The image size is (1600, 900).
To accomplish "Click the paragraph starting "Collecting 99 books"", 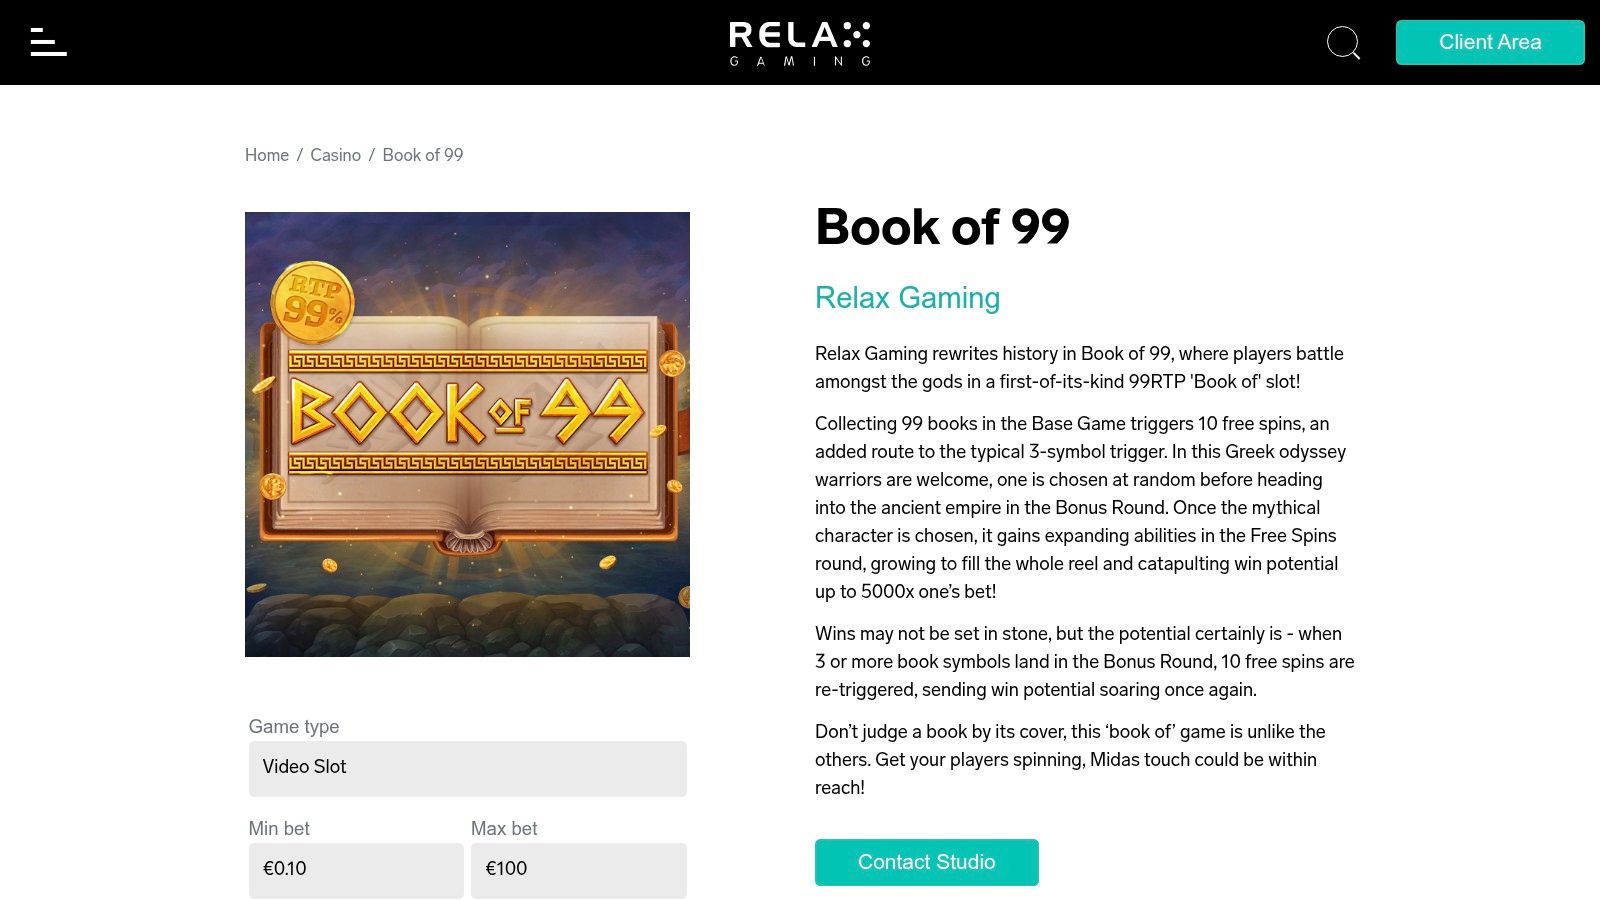I will click(1079, 507).
